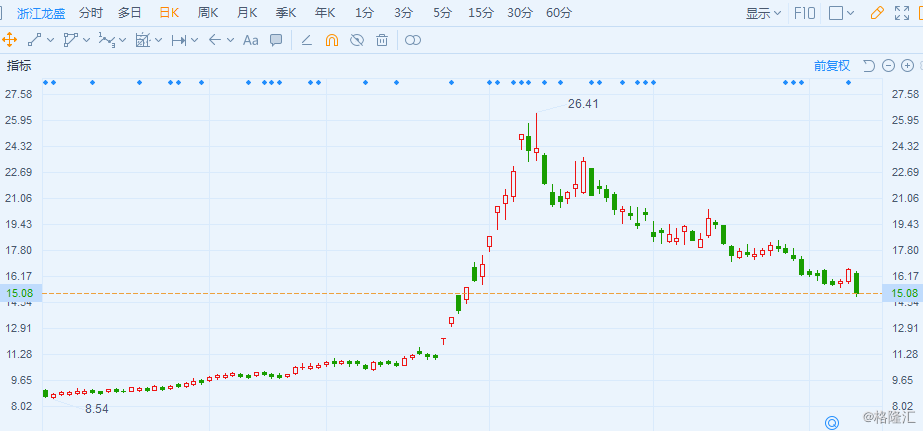Enter fullscreen chart mode
This screenshot has width=923, height=431.
[x=906, y=13]
